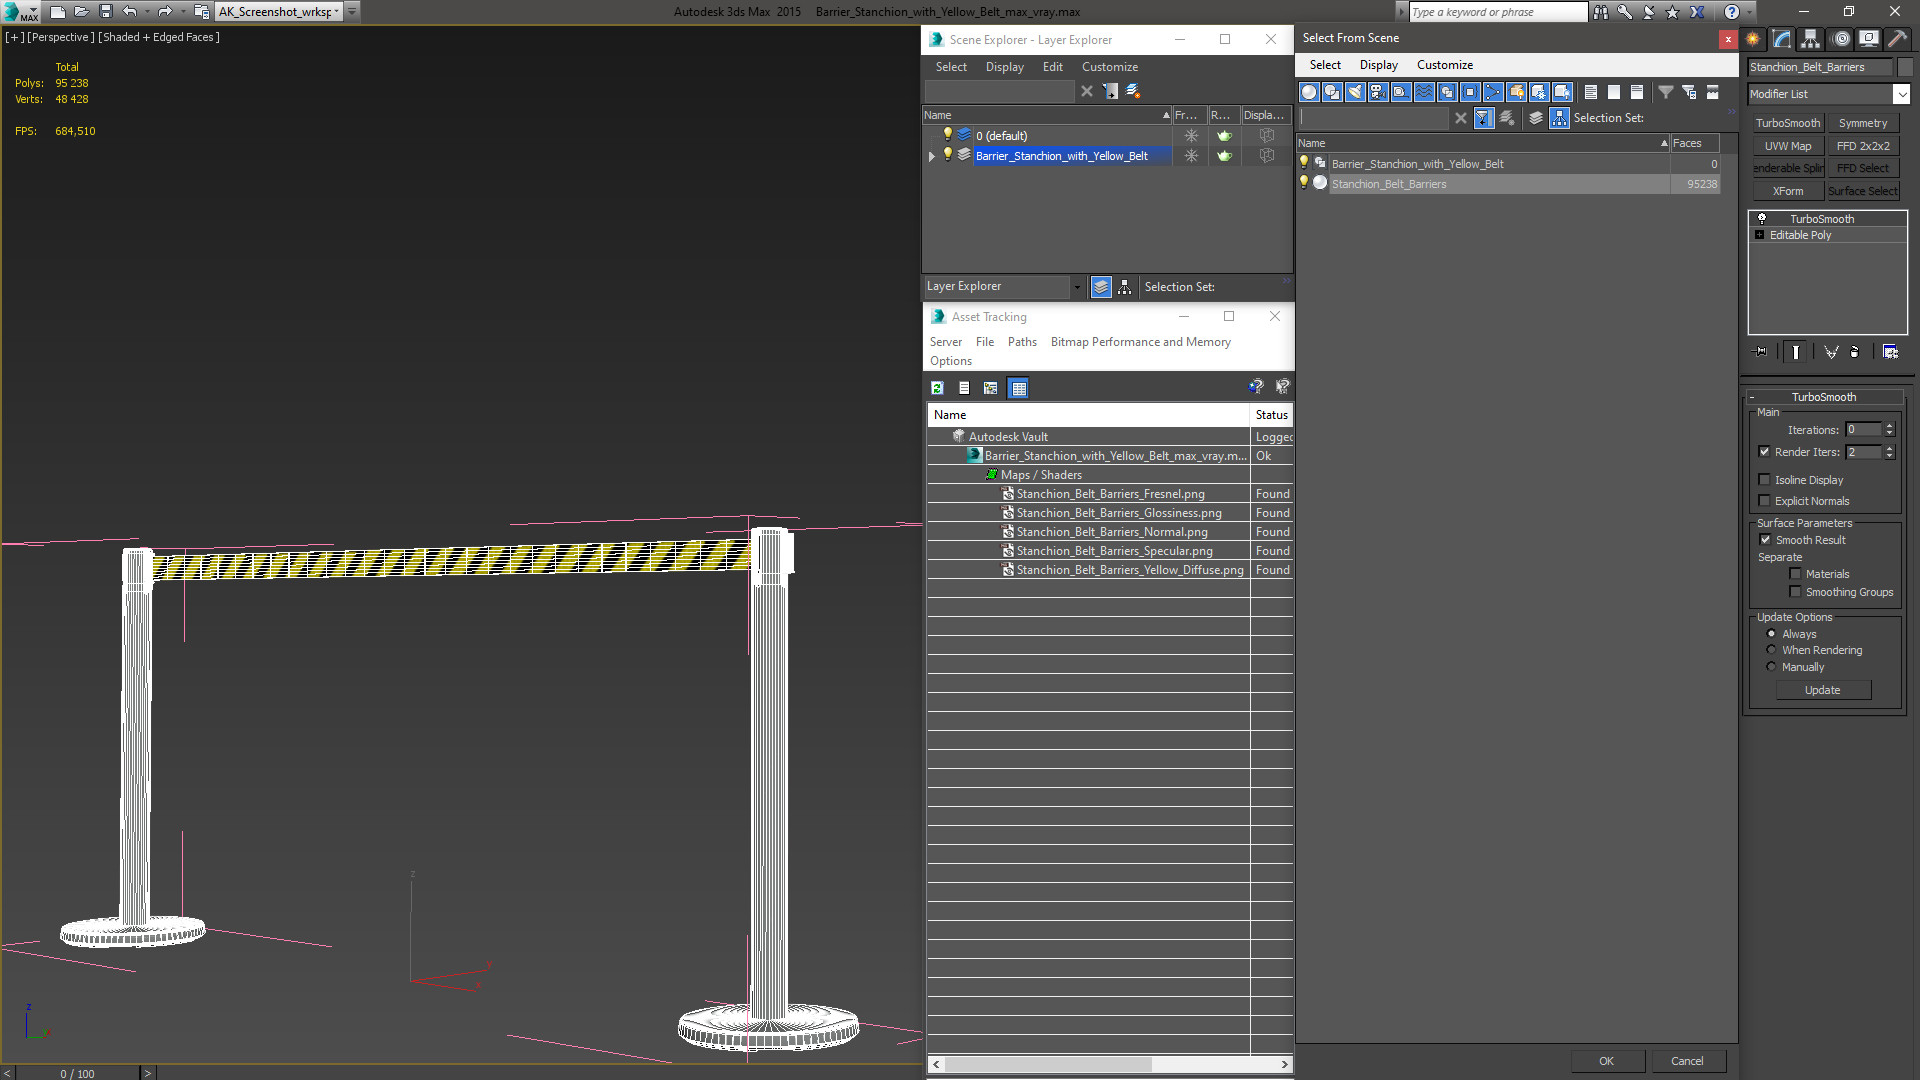Open Customize menu in Scene Explorer
The height and width of the screenshot is (1080, 1920).
[1110, 67]
